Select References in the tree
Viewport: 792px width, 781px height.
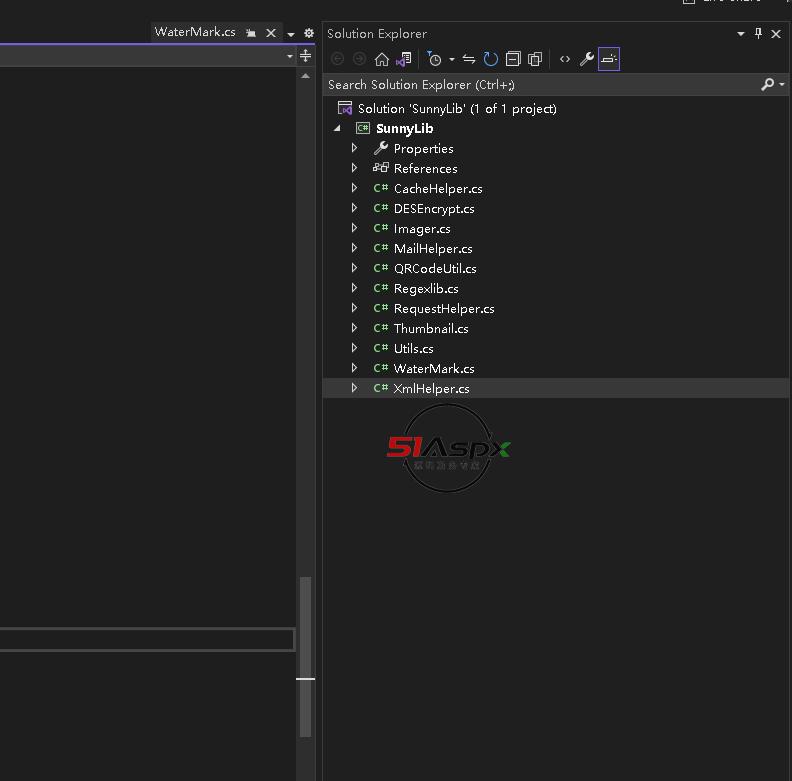pyautogui.click(x=425, y=169)
